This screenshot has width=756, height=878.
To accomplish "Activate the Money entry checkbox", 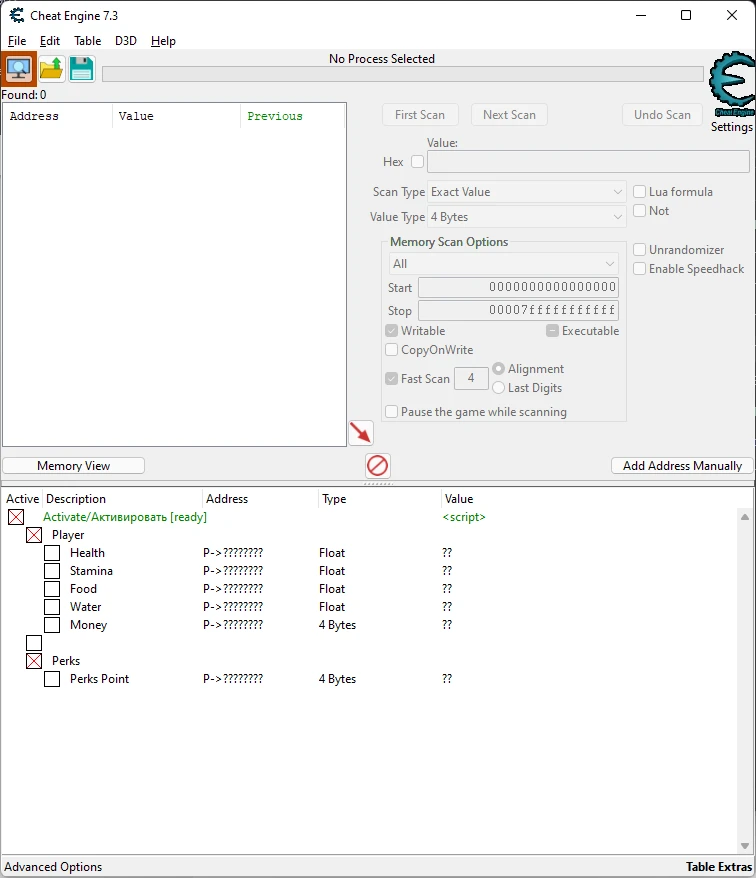I will [x=52, y=624].
